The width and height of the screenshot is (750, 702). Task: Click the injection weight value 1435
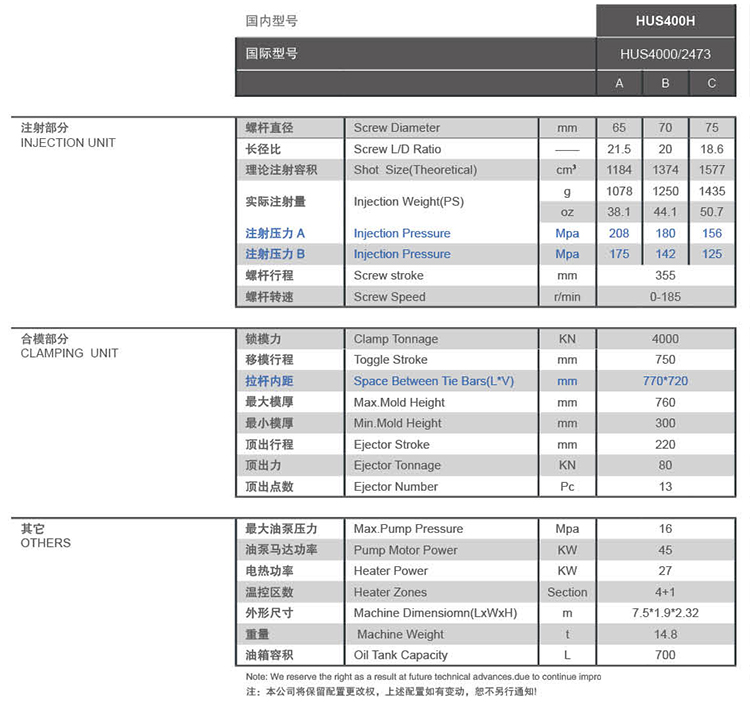[x=712, y=191]
